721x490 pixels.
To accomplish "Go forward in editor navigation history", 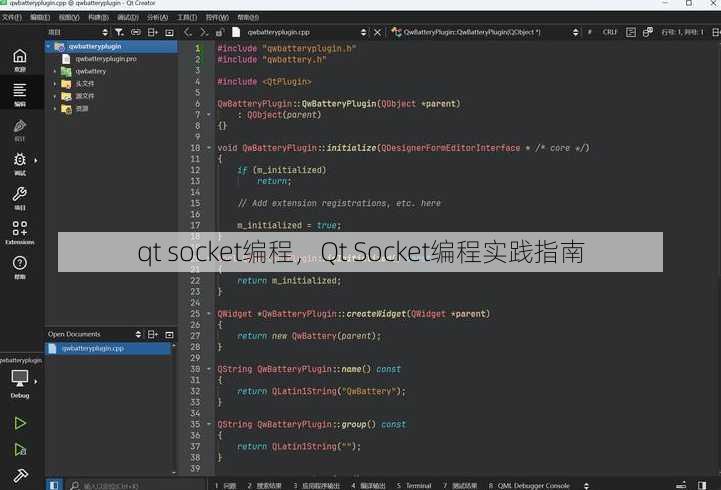I will [204, 32].
